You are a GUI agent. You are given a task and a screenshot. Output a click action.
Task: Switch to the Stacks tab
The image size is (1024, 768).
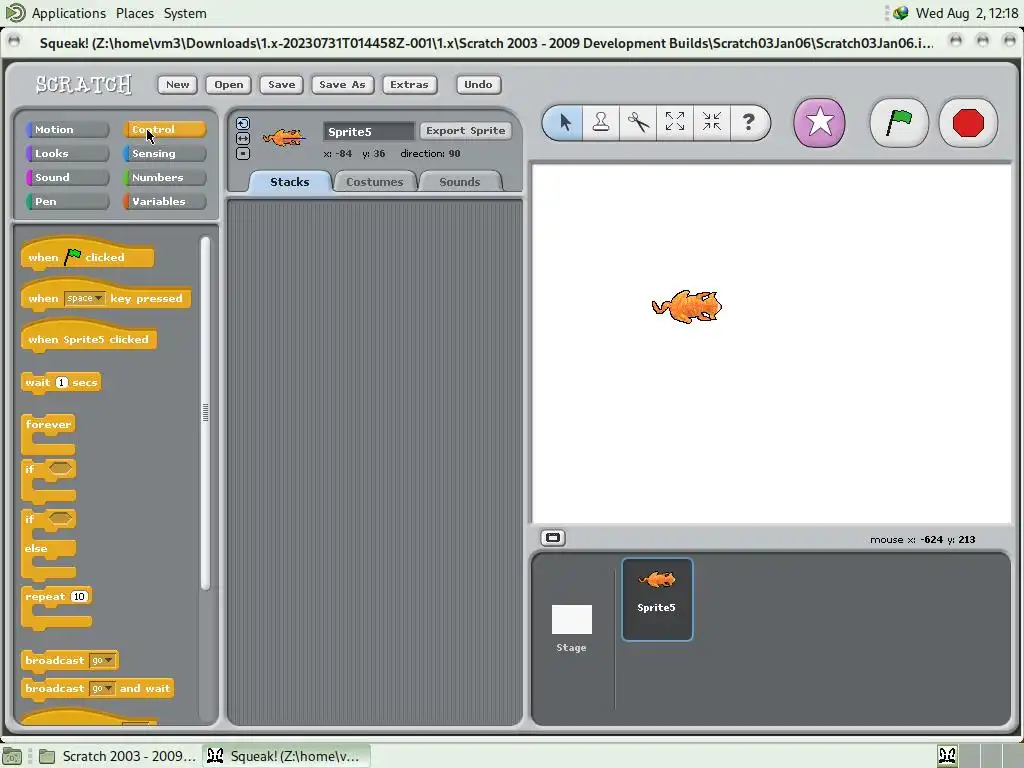tap(289, 182)
